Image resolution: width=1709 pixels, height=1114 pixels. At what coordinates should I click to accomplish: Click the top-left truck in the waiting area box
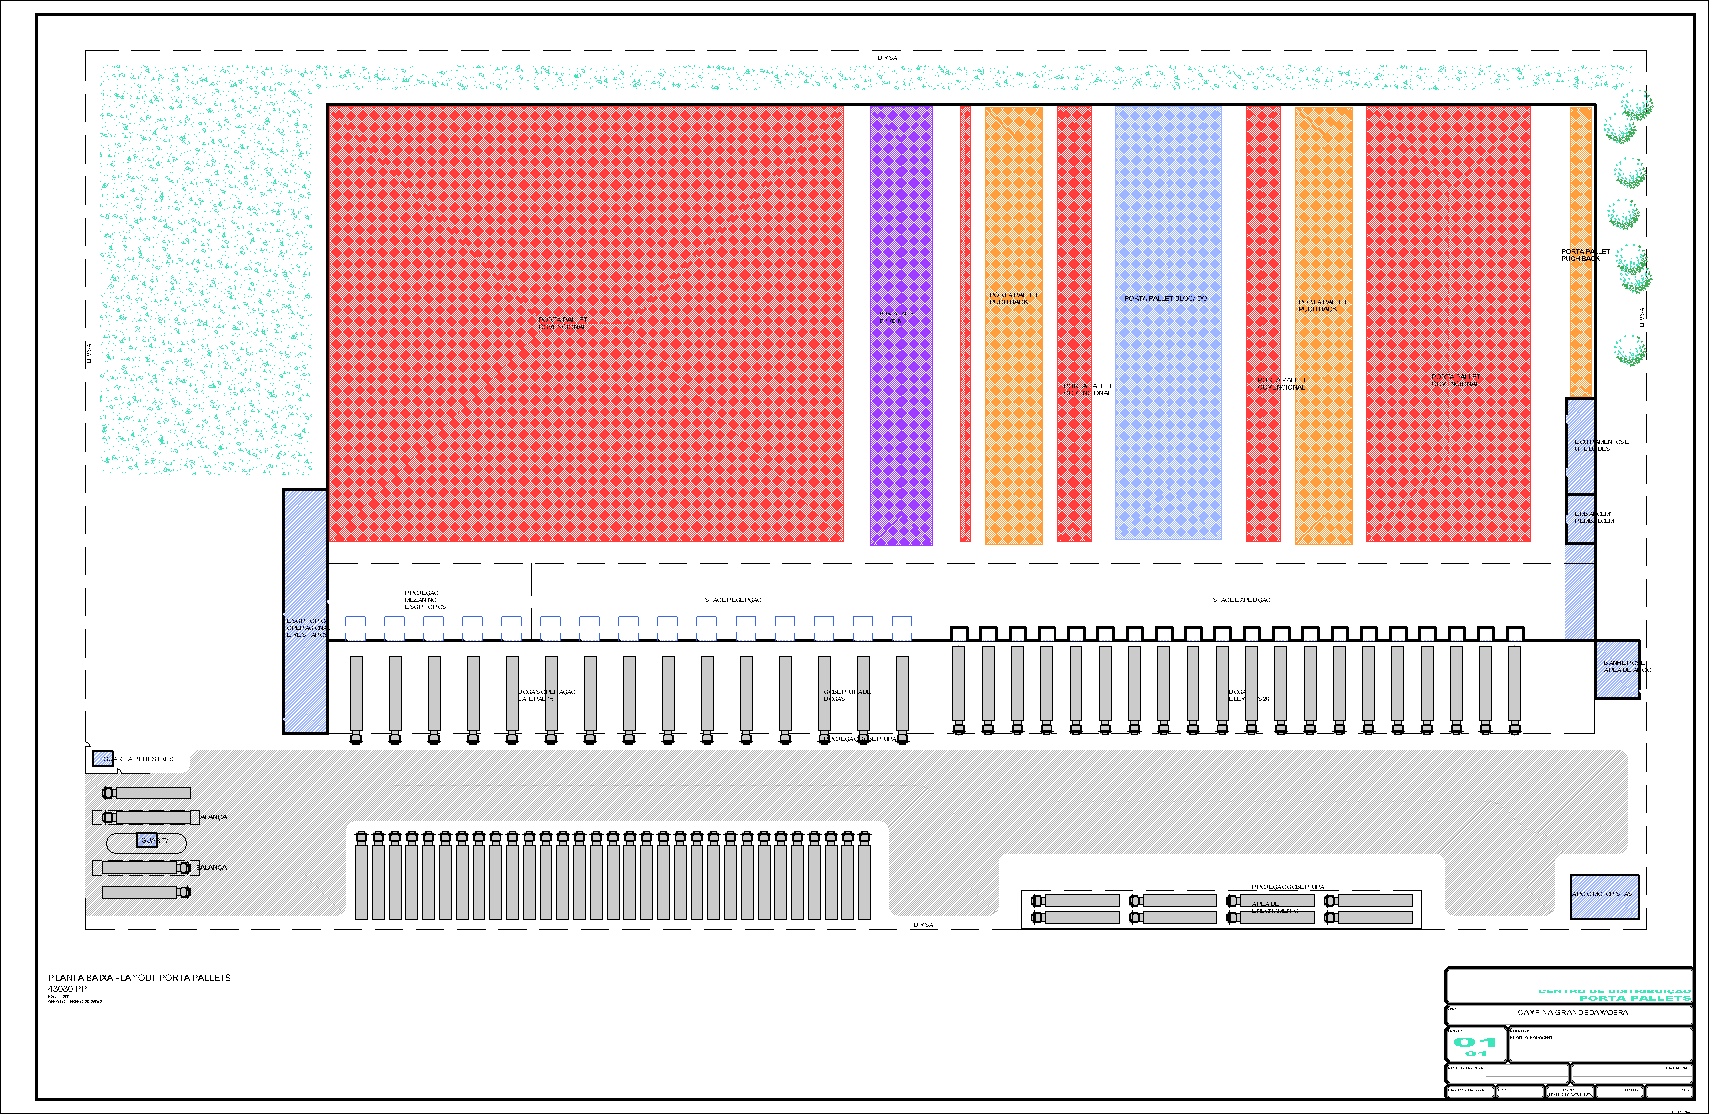[x=1077, y=901]
